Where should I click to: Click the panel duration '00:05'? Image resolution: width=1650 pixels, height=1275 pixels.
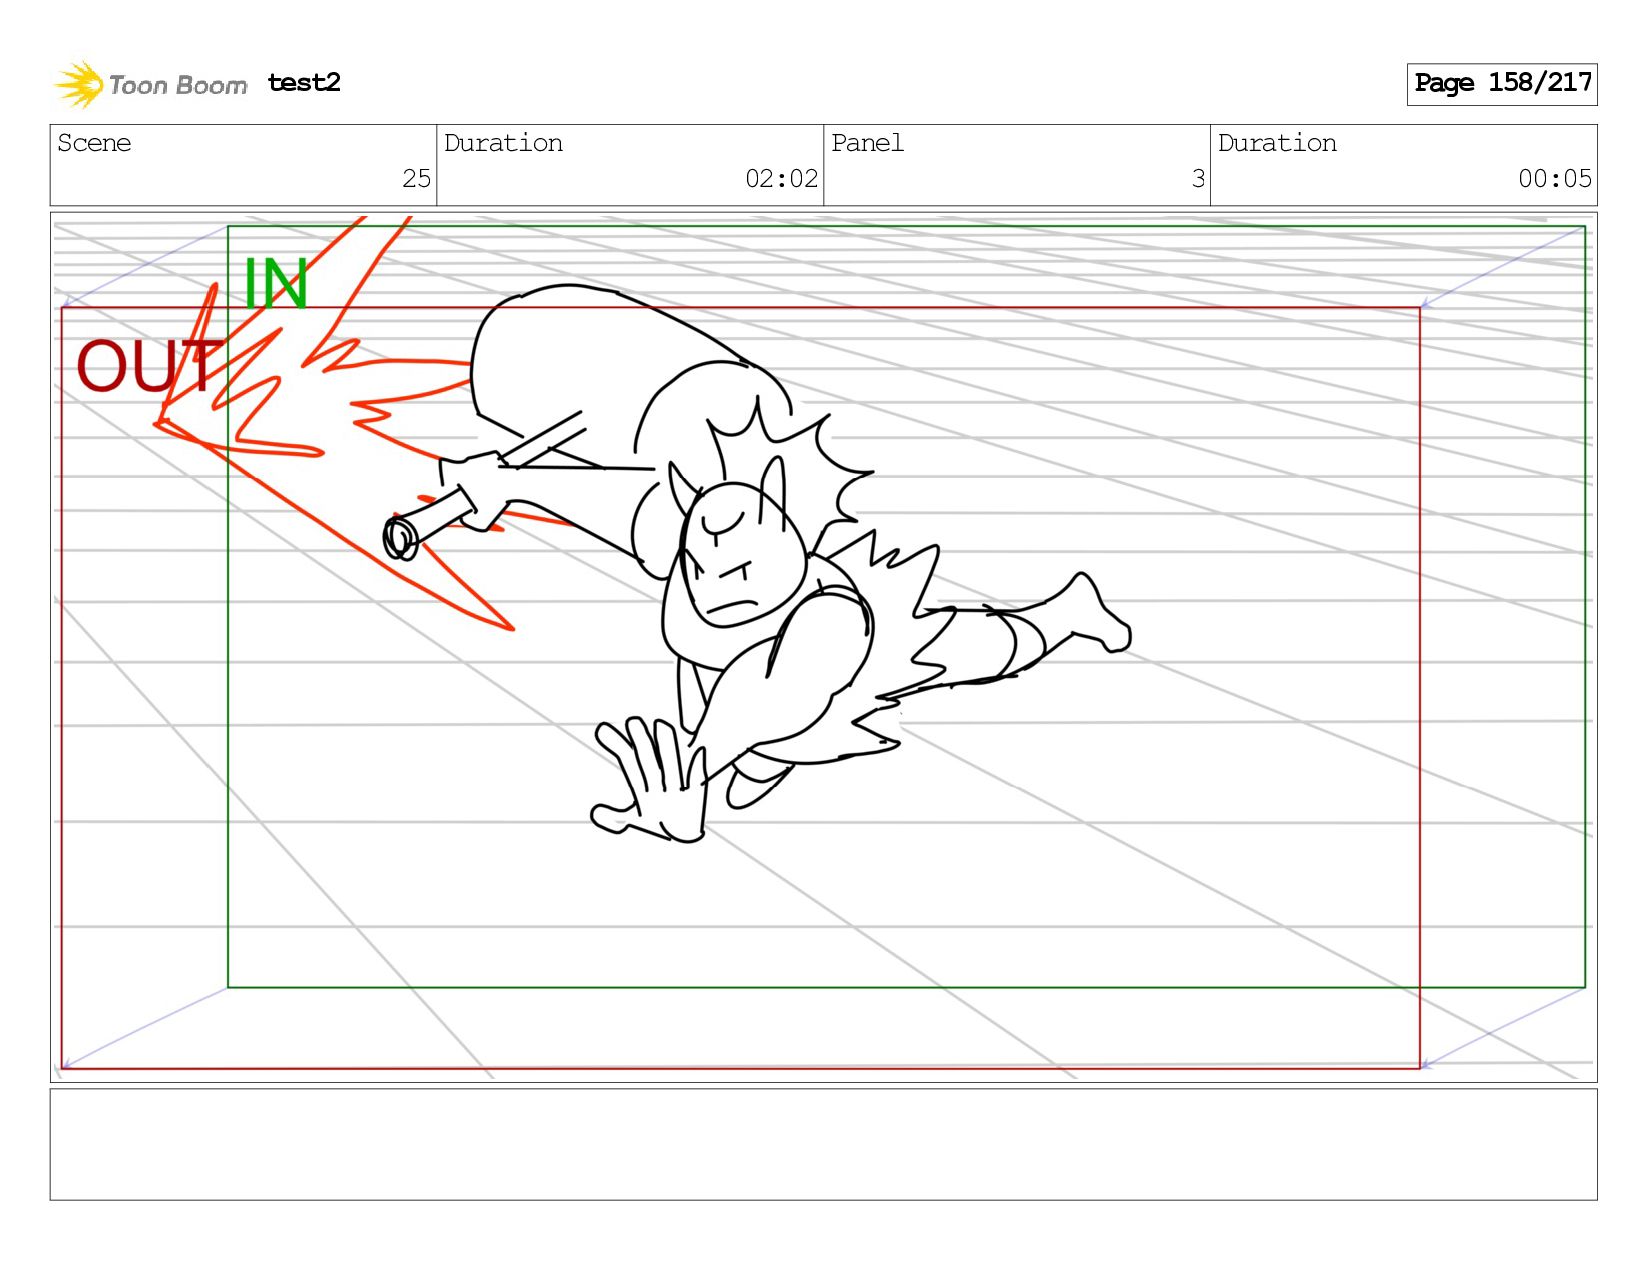point(1555,179)
